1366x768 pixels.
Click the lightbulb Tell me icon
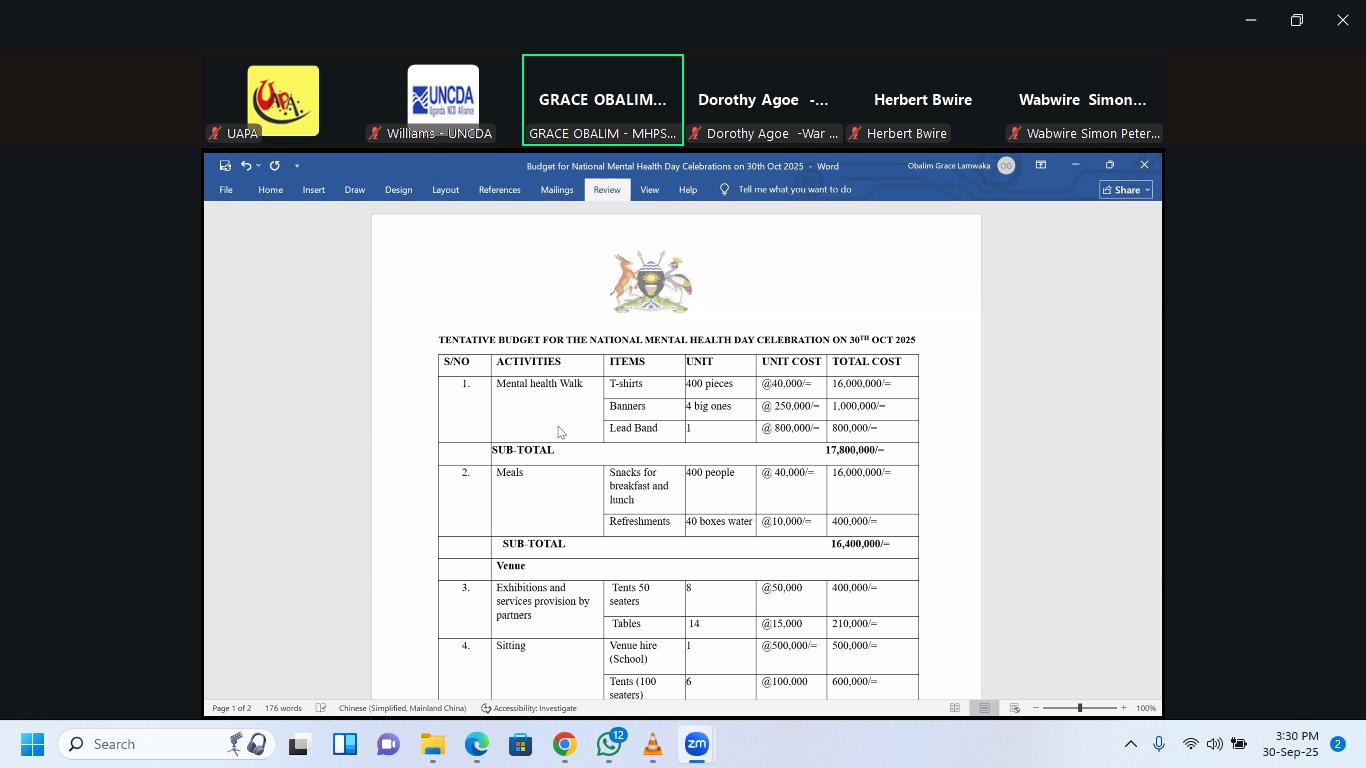(x=725, y=190)
